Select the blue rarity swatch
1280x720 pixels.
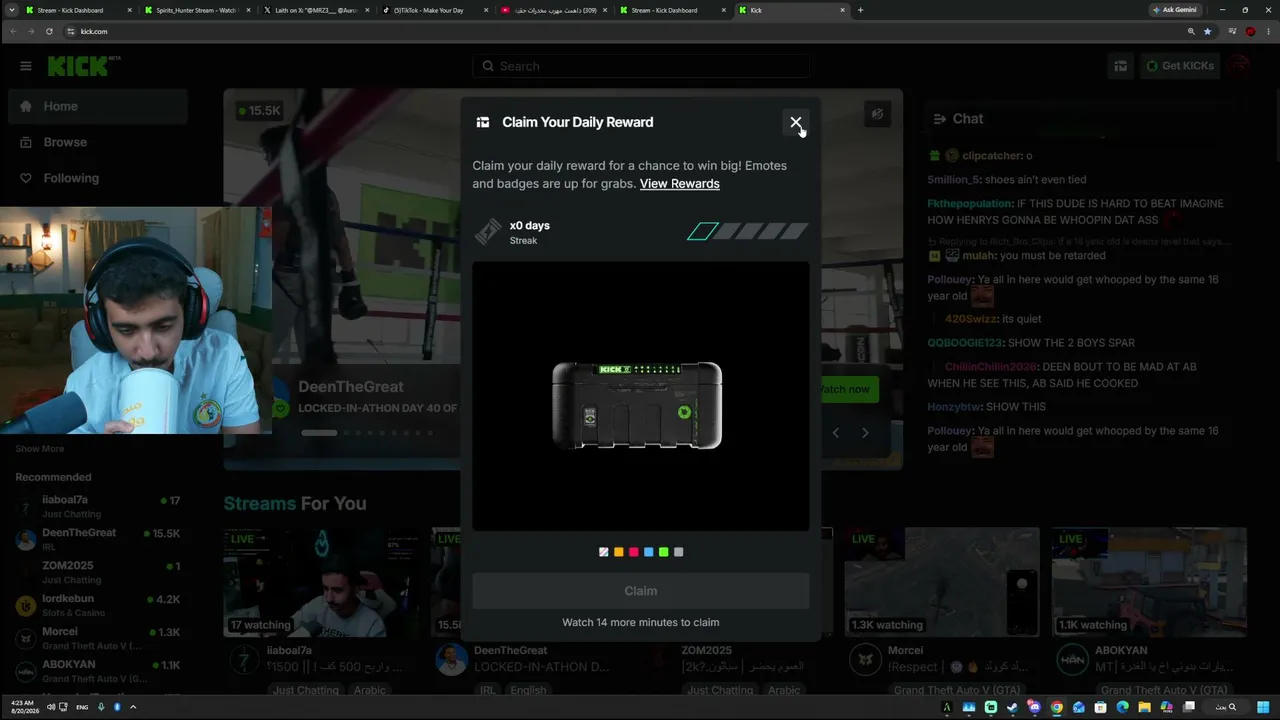click(x=649, y=552)
